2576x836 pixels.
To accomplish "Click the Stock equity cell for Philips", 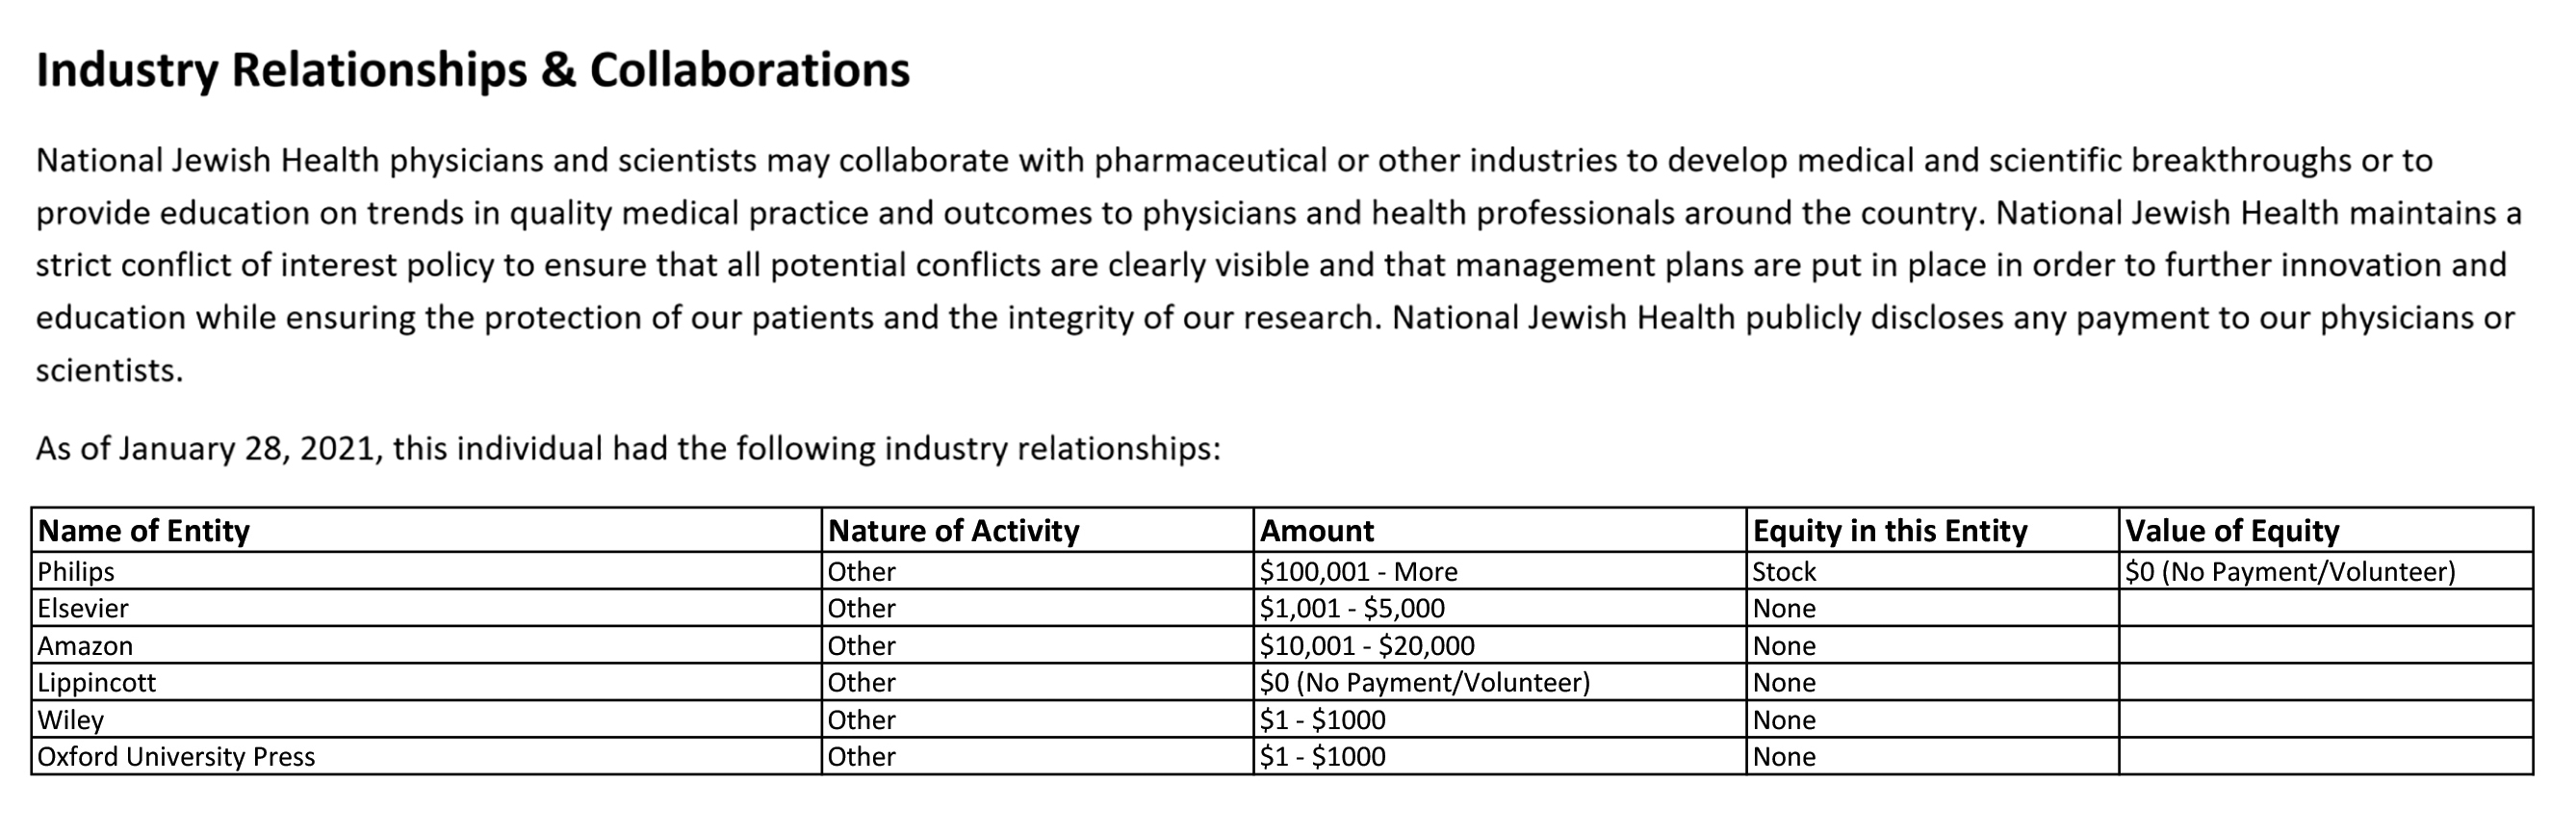I will click(x=1784, y=571).
